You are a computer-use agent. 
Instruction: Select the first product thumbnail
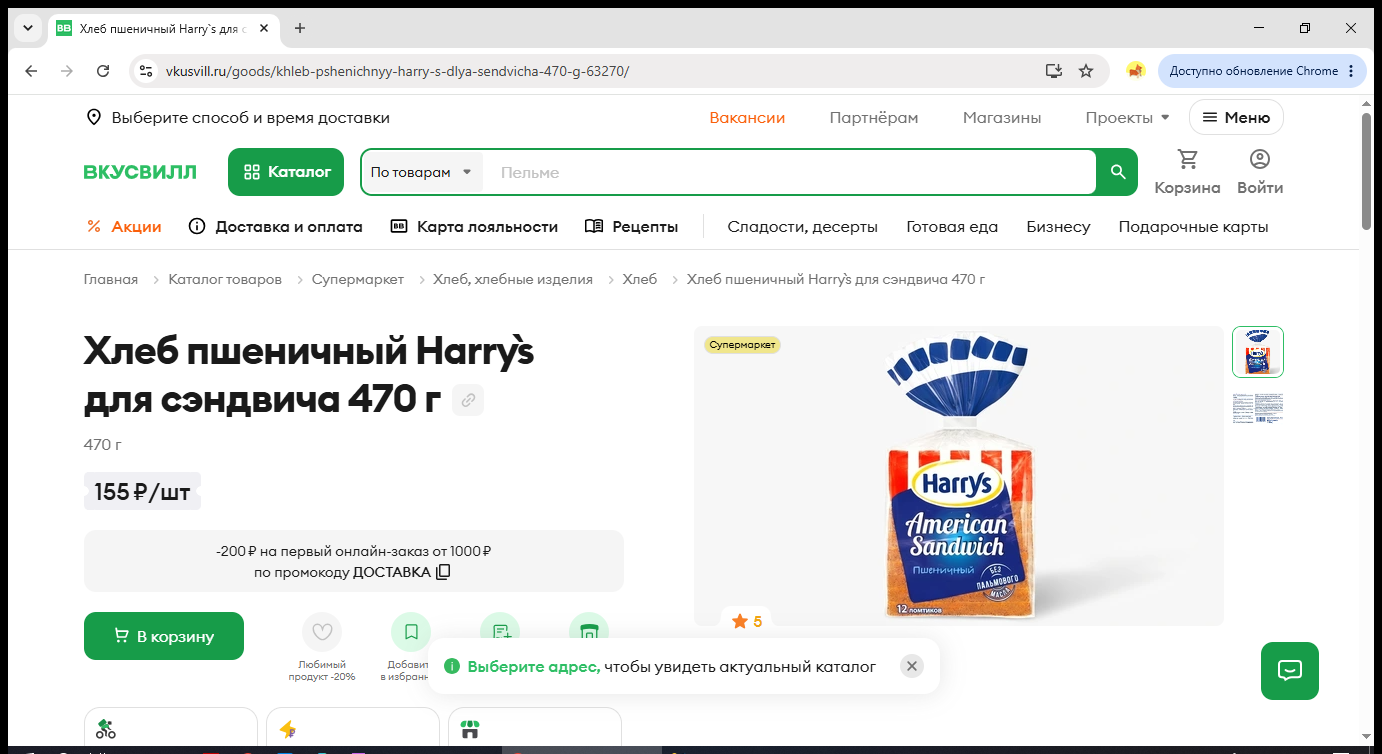pyautogui.click(x=1258, y=352)
